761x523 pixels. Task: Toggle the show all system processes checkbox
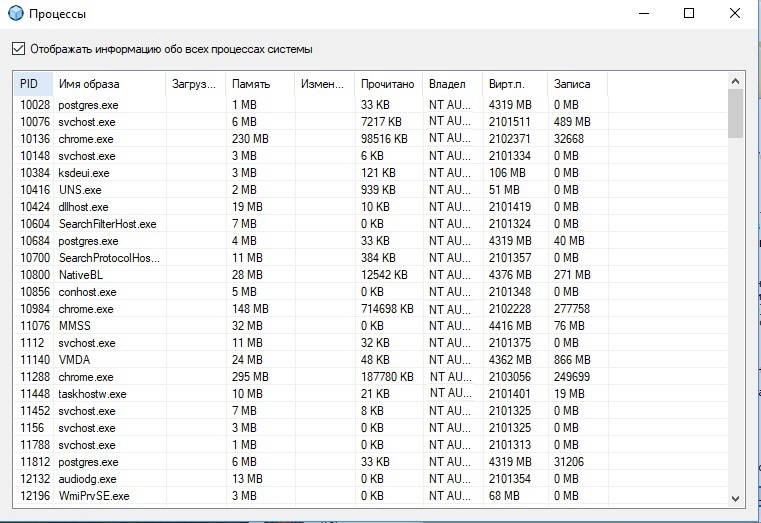click(18, 49)
